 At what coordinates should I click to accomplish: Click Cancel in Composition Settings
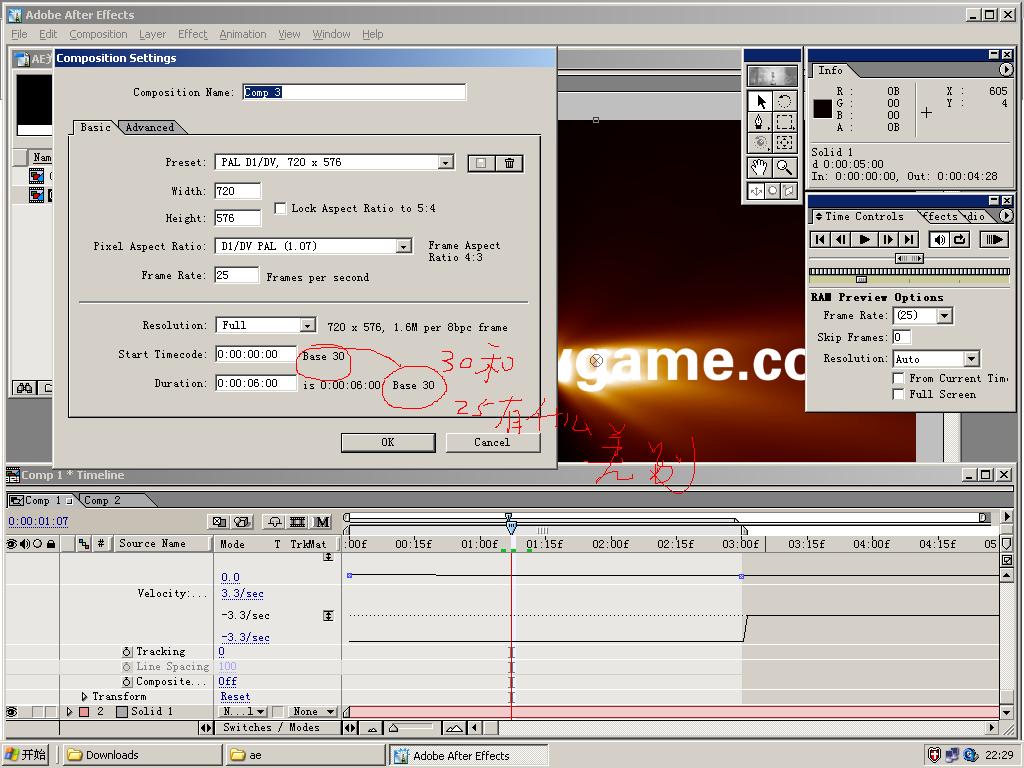tap(492, 442)
